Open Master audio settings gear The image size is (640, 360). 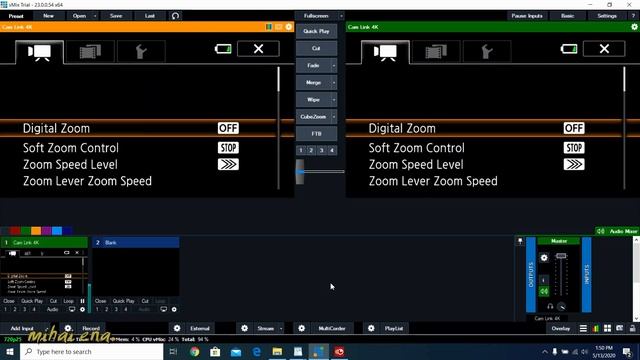pyautogui.click(x=544, y=258)
